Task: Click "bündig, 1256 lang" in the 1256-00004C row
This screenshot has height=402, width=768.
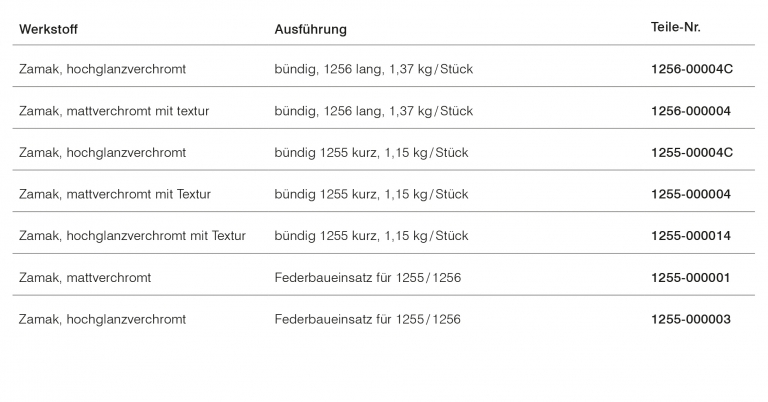Action: (373, 69)
